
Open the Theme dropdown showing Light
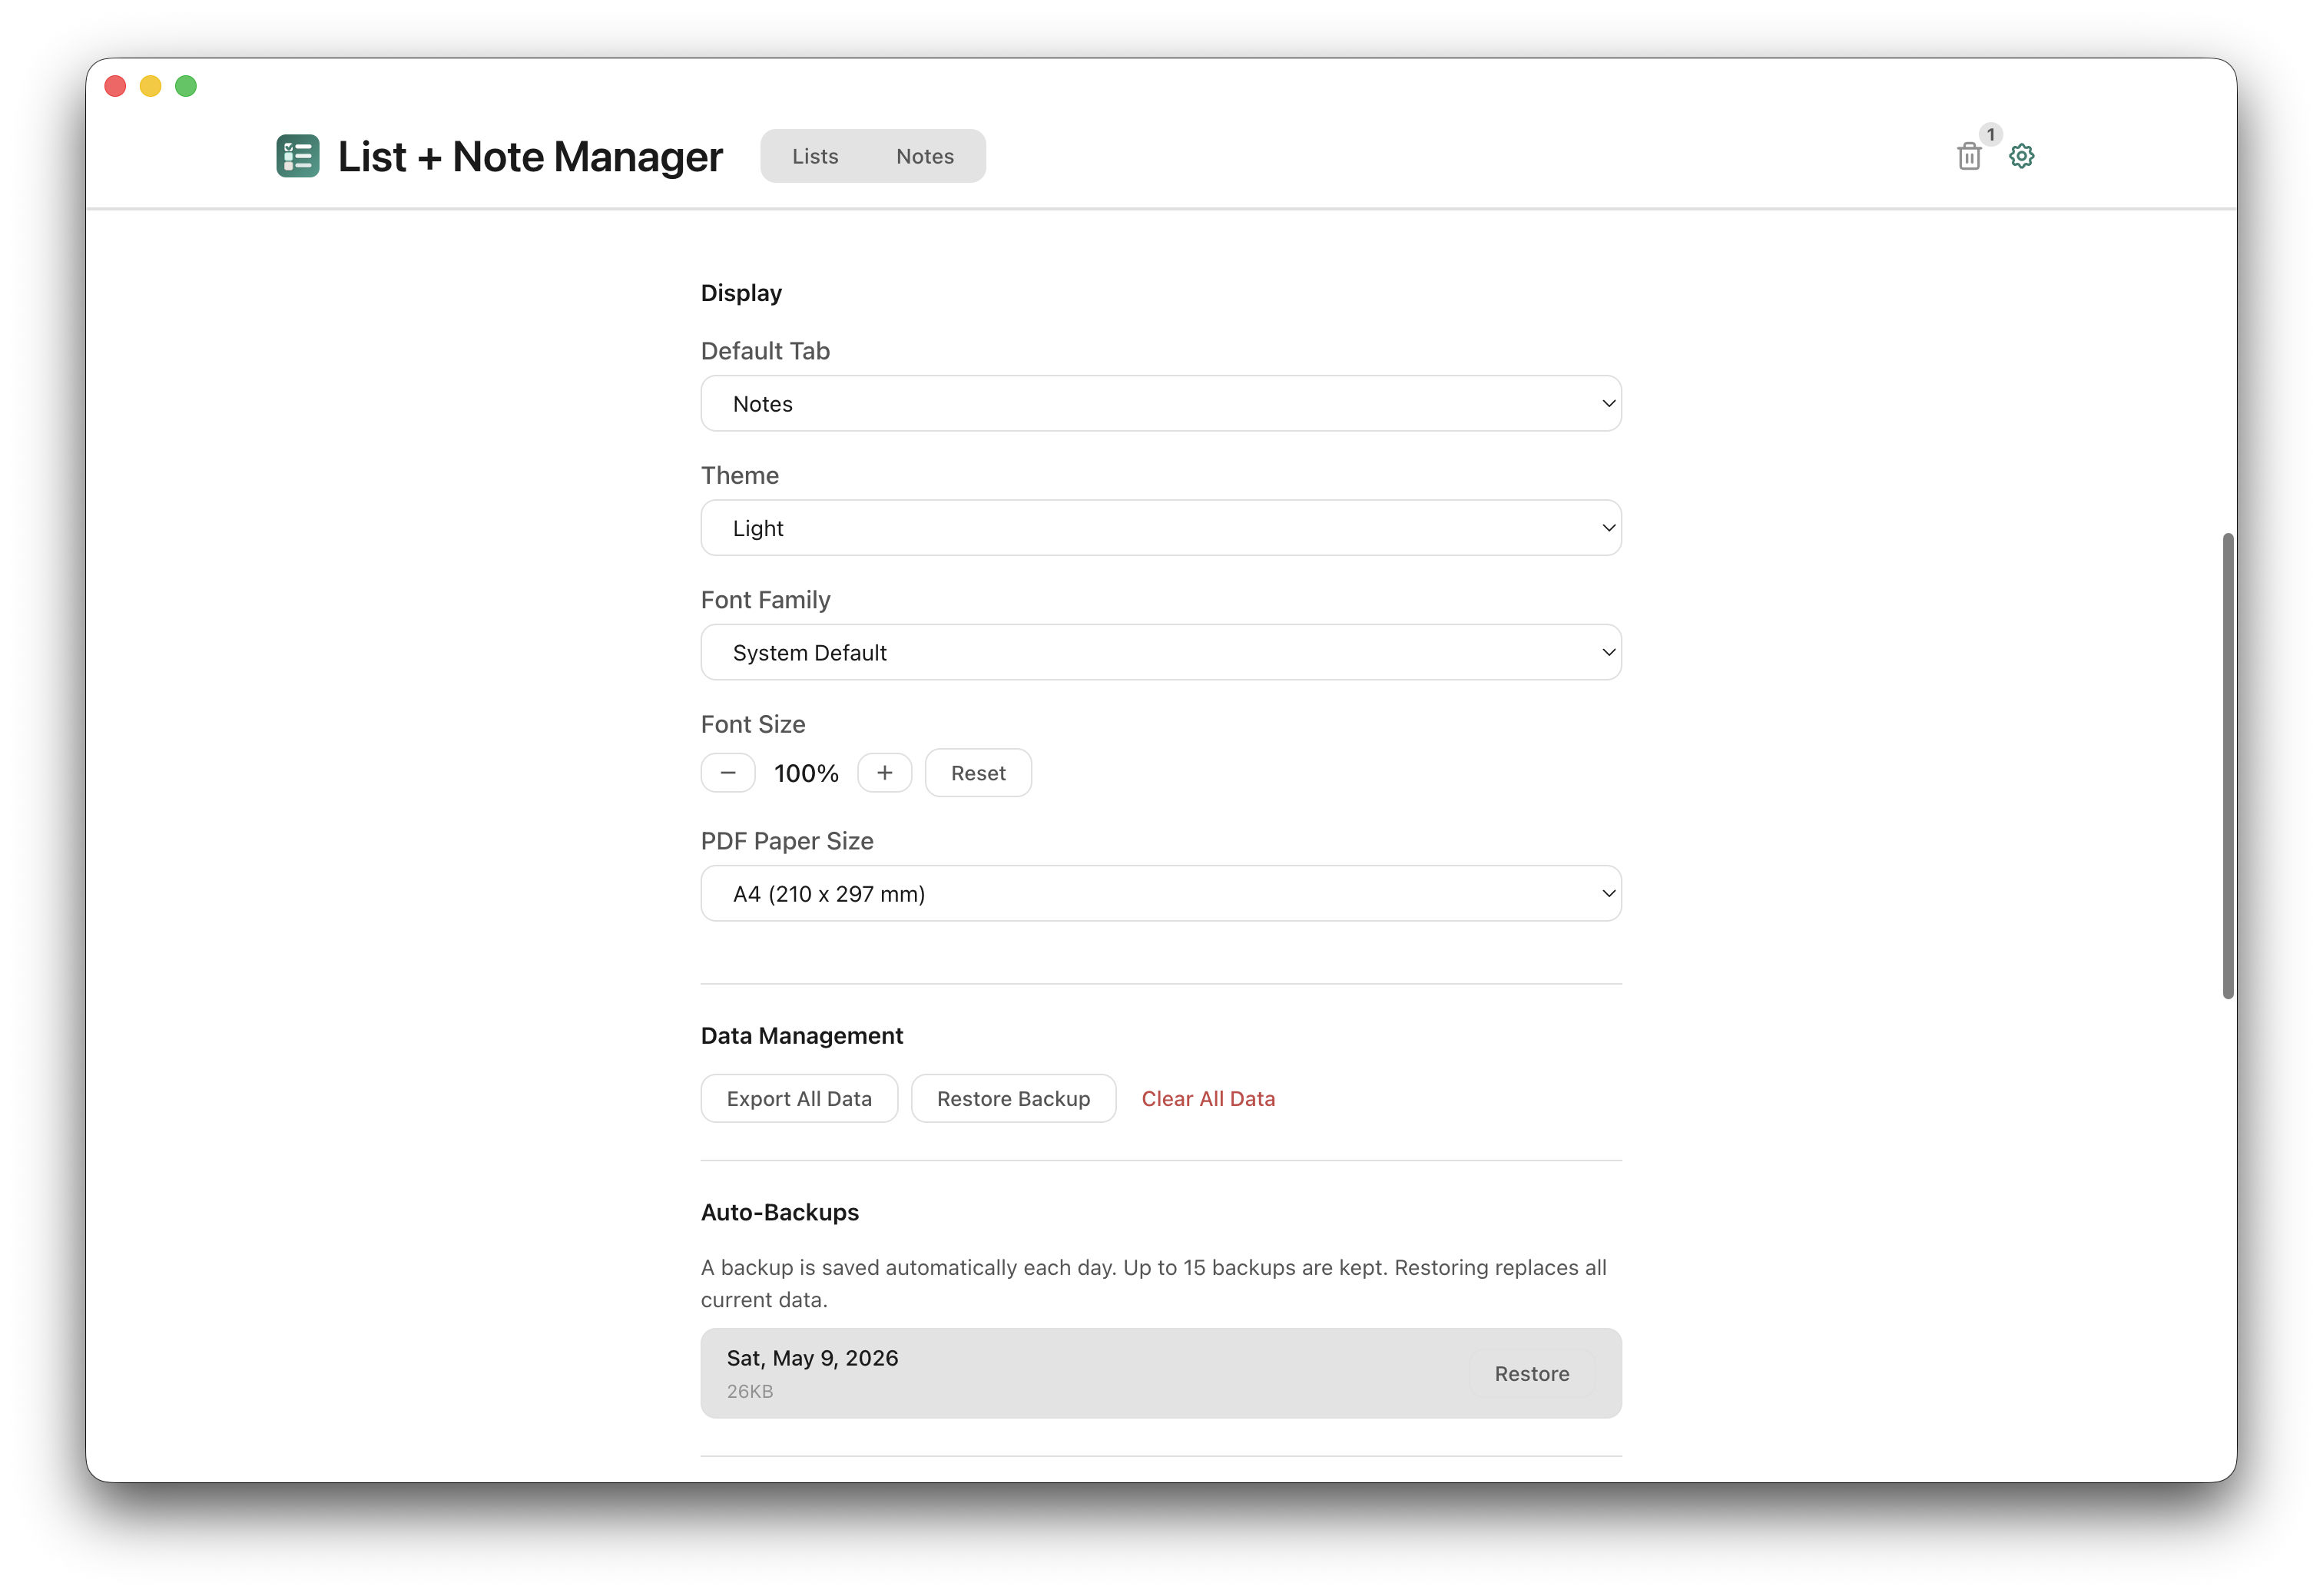[x=1160, y=528]
